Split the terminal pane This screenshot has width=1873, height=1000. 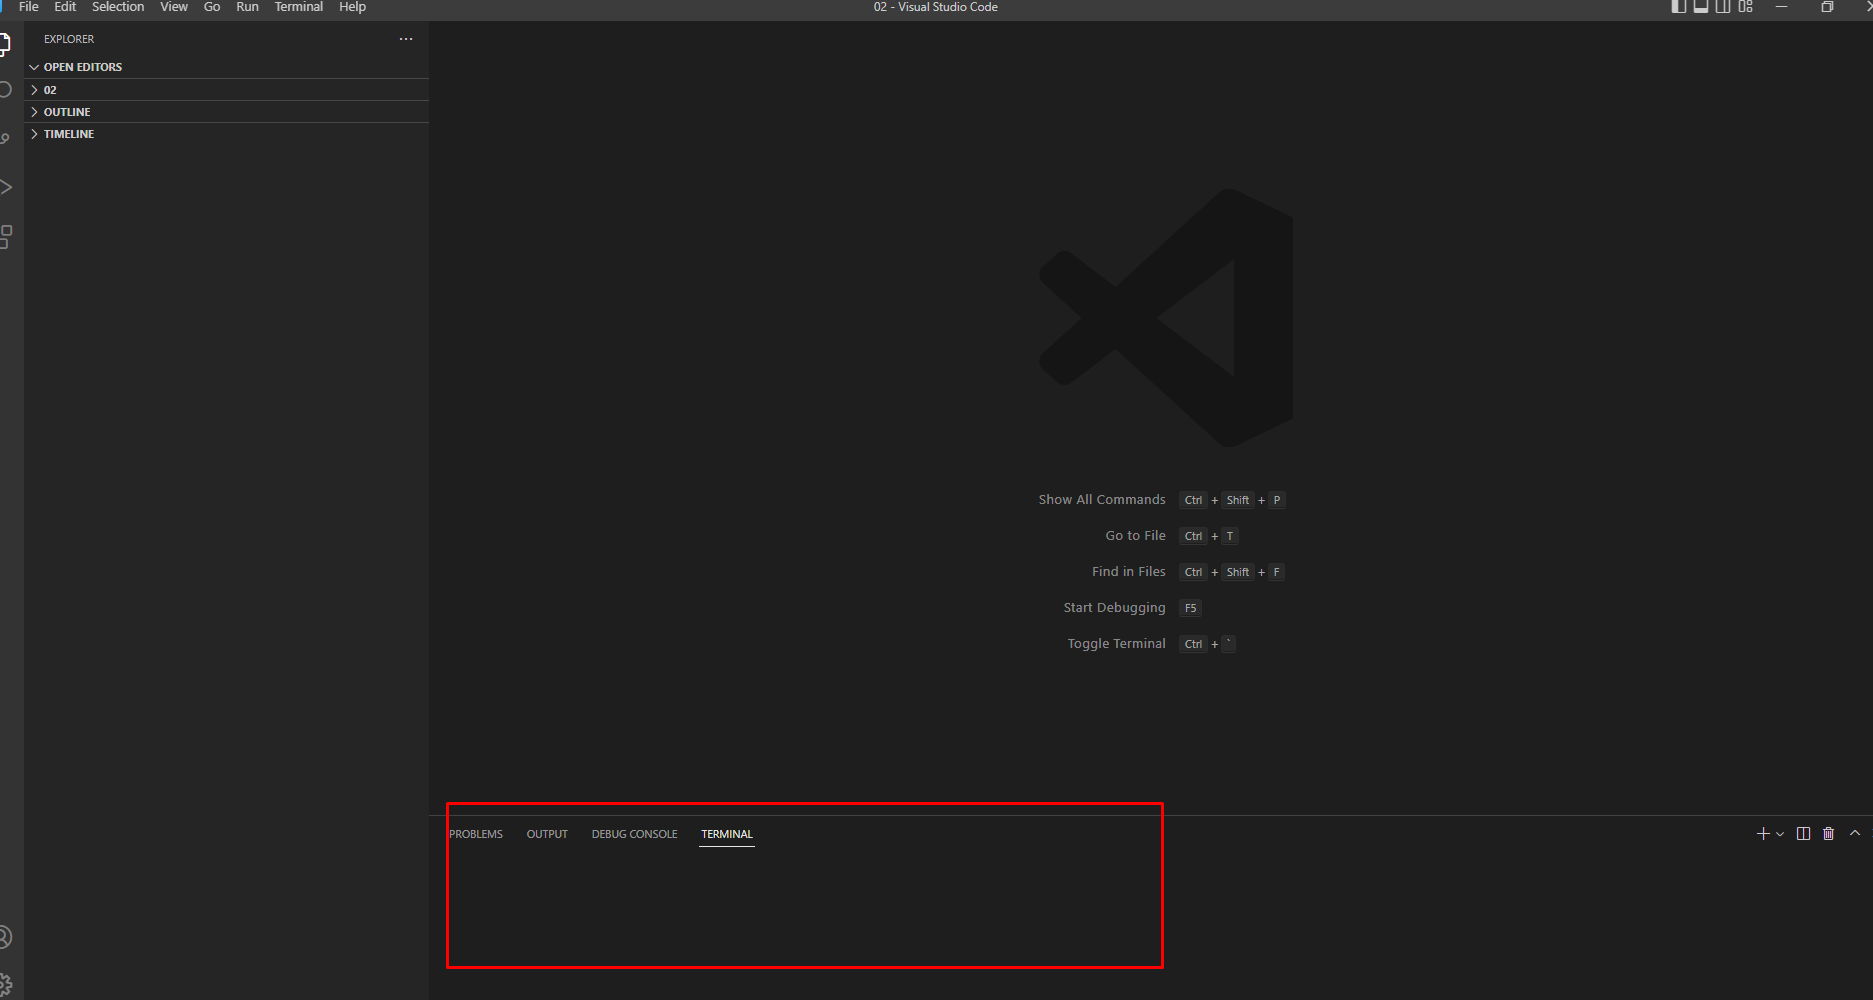coord(1804,833)
